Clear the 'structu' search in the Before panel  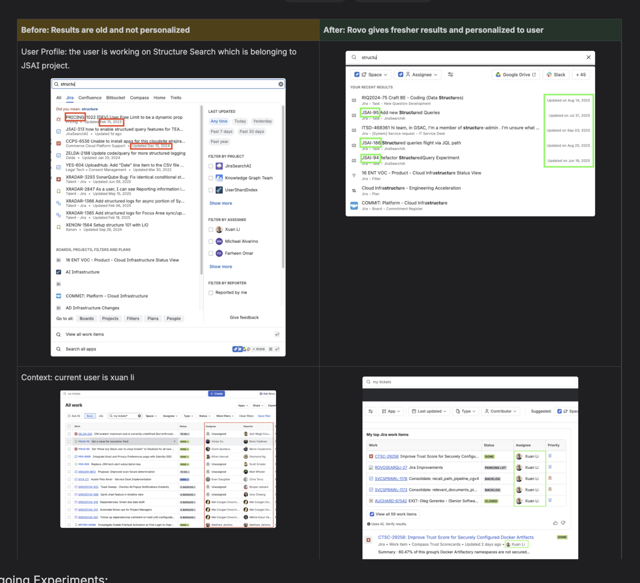[x=281, y=84]
